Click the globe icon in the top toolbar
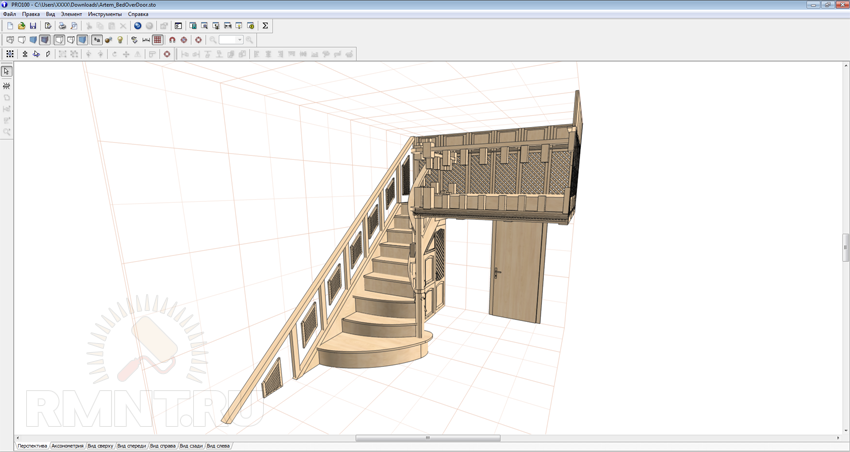Screen dimensions: 850x452 [x=138, y=26]
